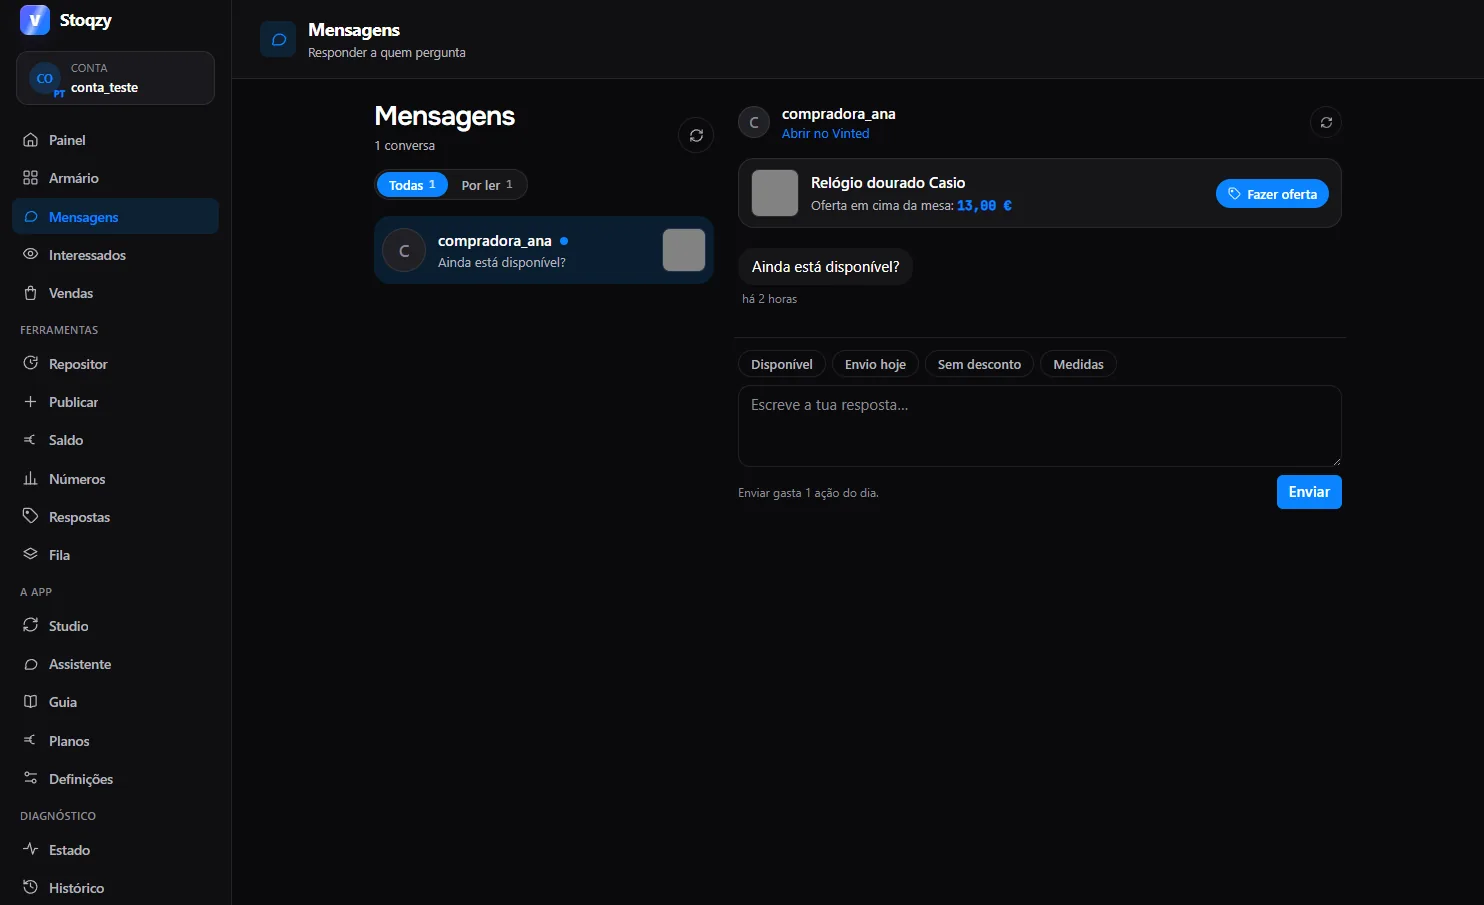
Task: Click the compradora_ana avatar in chat header
Action: coord(754,123)
